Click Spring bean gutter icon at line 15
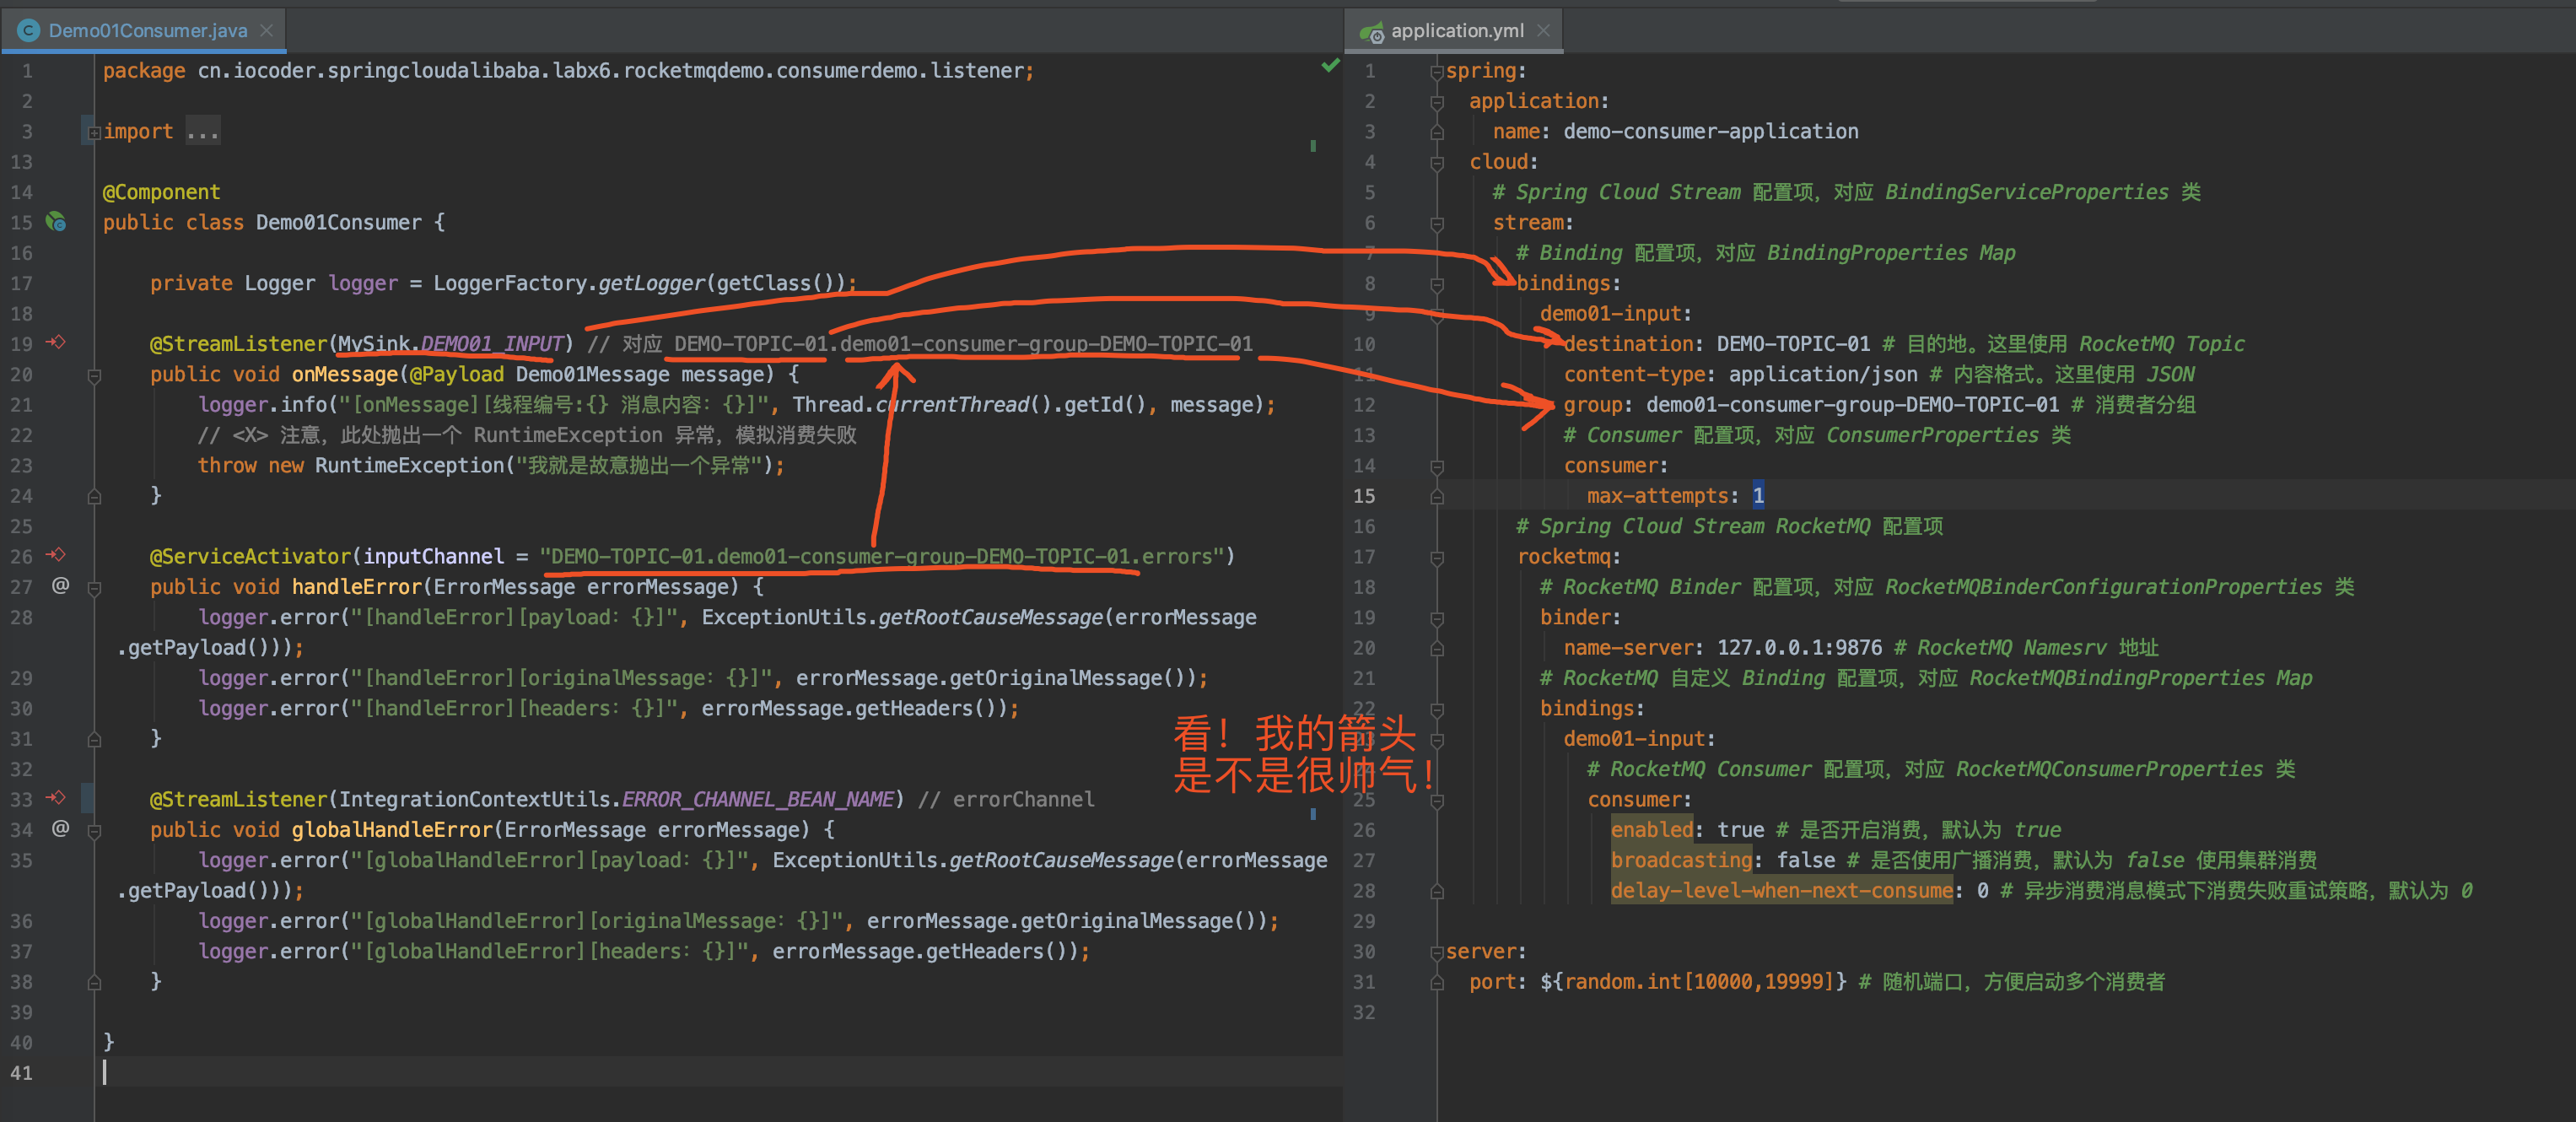The height and width of the screenshot is (1122, 2576). (57, 222)
